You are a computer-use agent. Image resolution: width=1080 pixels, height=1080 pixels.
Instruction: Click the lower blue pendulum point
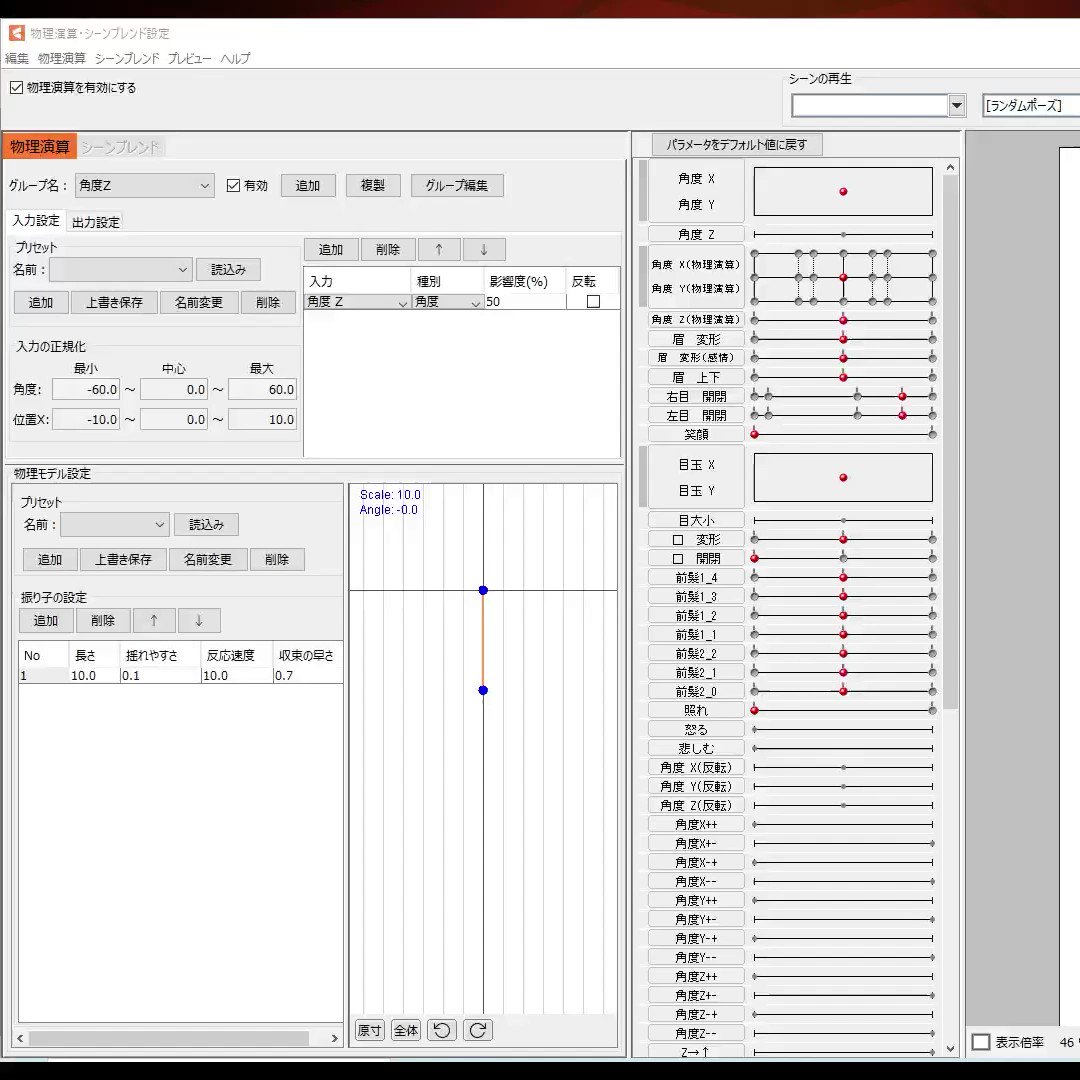coord(483,690)
